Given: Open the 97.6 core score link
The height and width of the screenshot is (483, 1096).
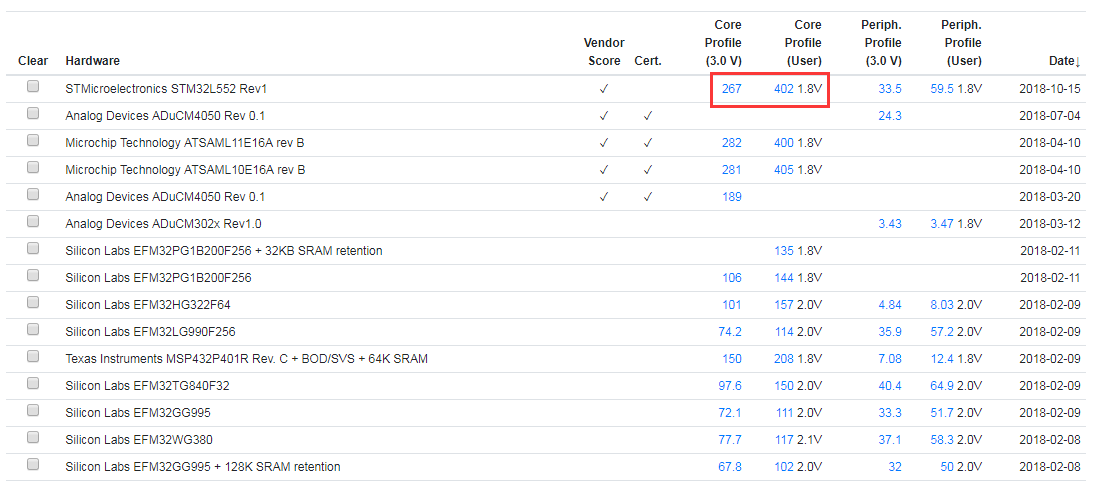Looking at the screenshot, I should coord(730,386).
